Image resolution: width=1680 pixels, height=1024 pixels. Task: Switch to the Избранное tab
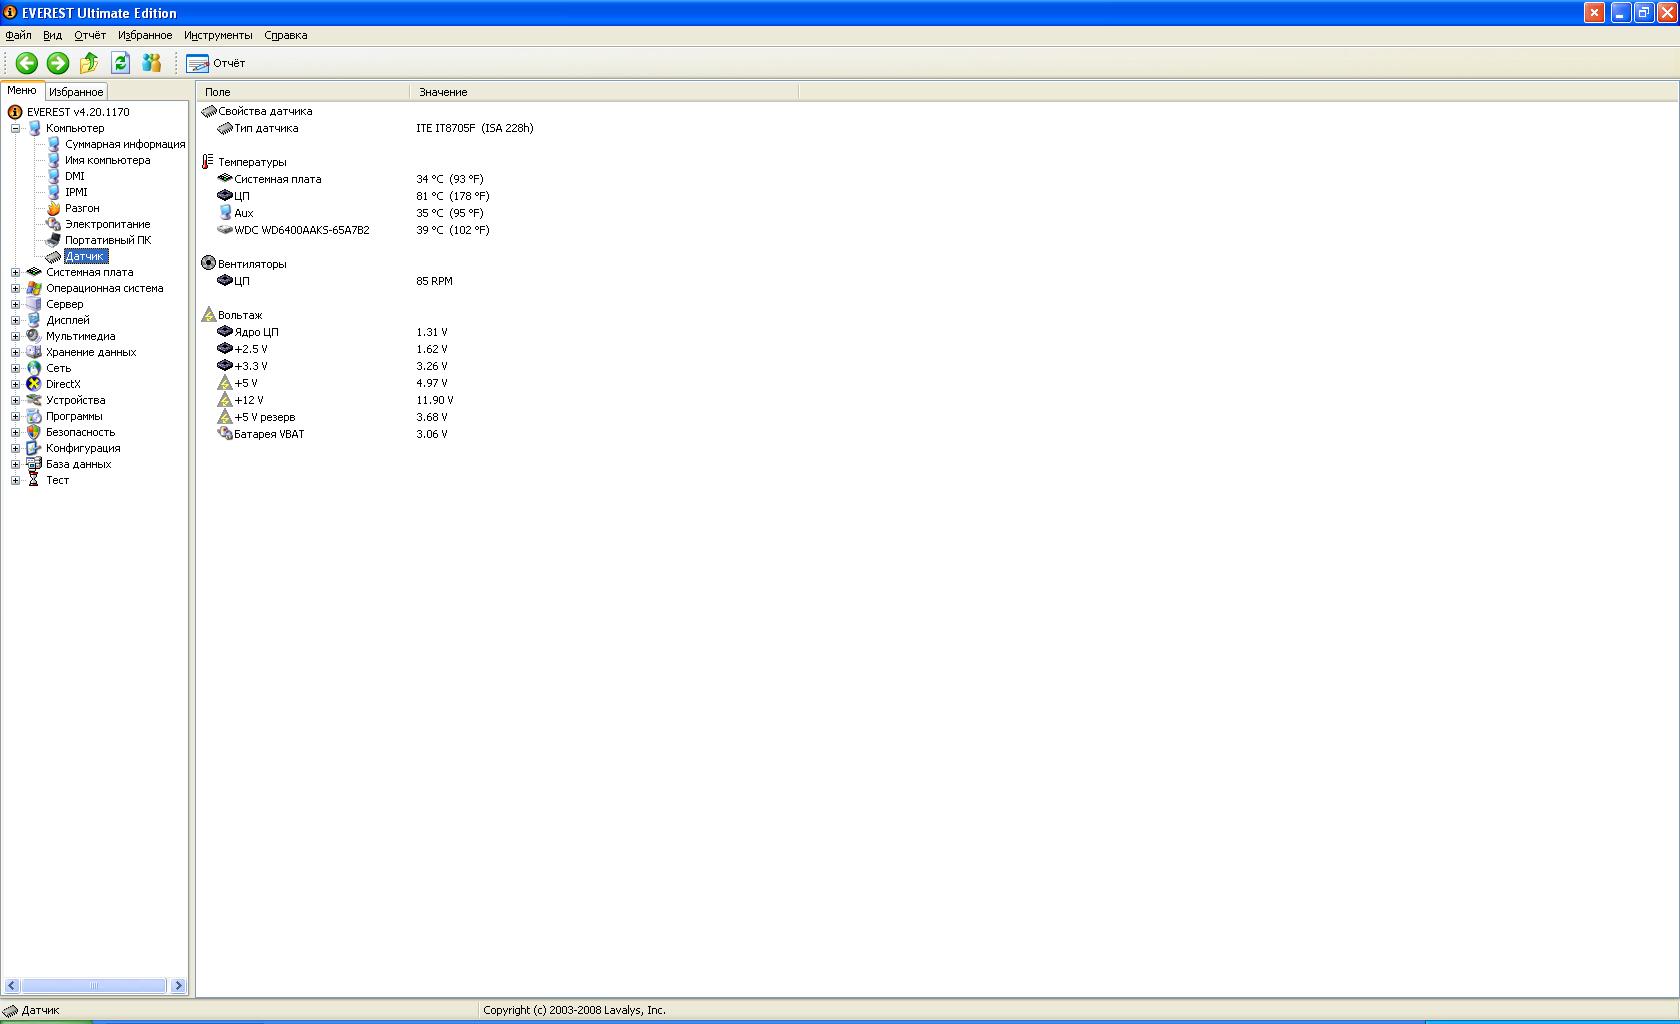click(x=76, y=91)
